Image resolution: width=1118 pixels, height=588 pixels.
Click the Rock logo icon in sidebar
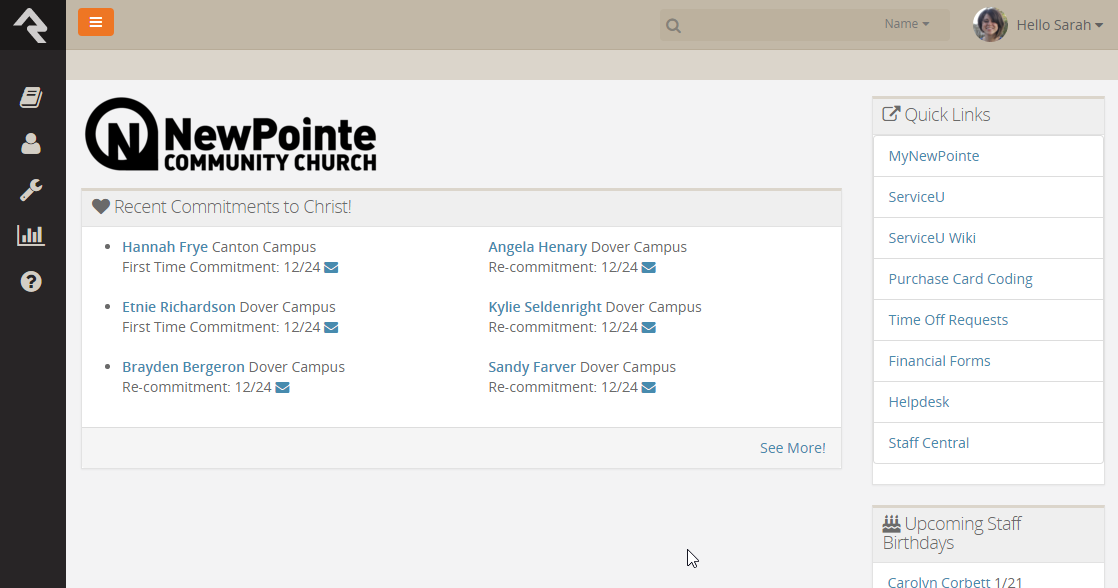point(31,25)
